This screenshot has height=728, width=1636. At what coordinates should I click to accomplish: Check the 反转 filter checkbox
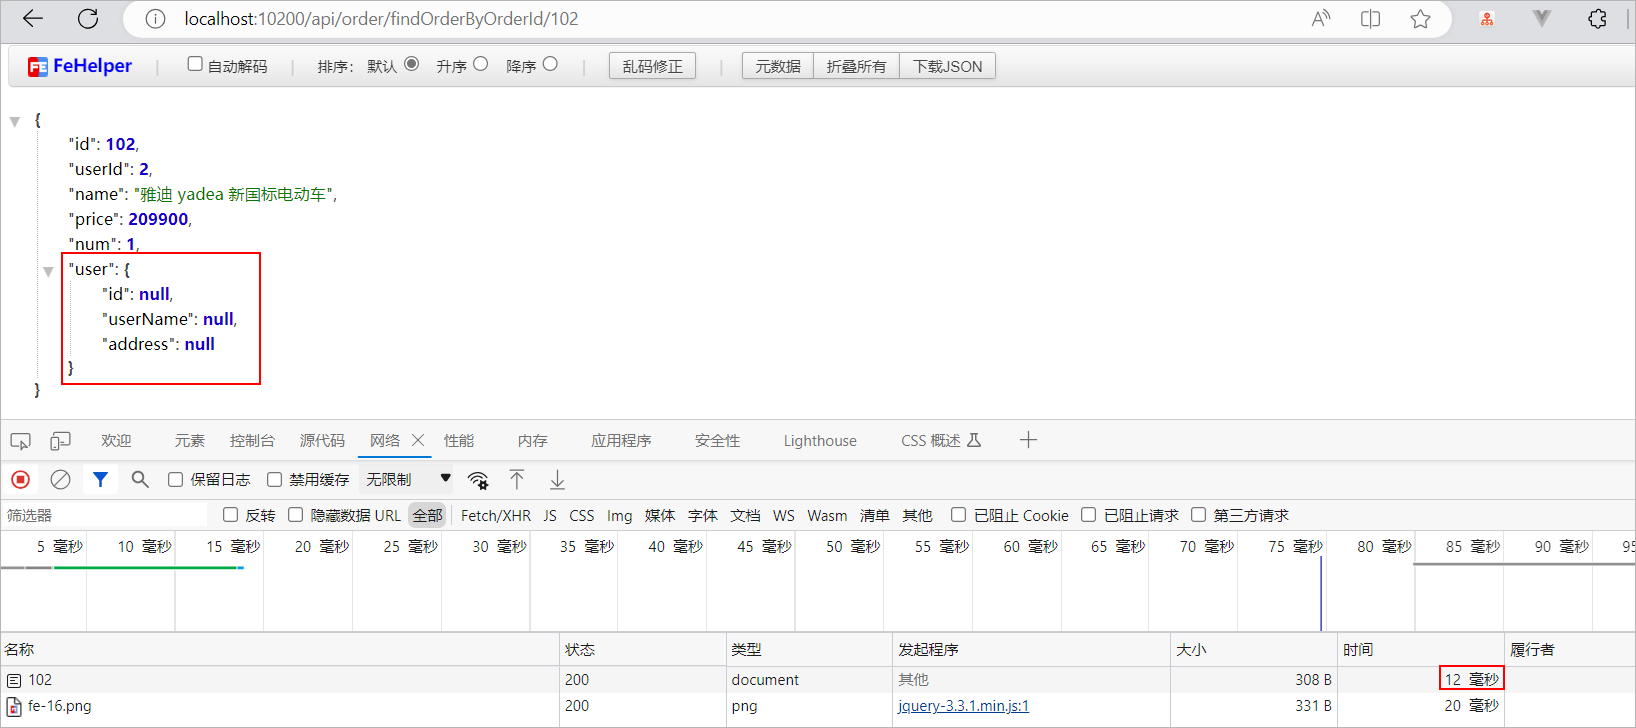(x=230, y=515)
